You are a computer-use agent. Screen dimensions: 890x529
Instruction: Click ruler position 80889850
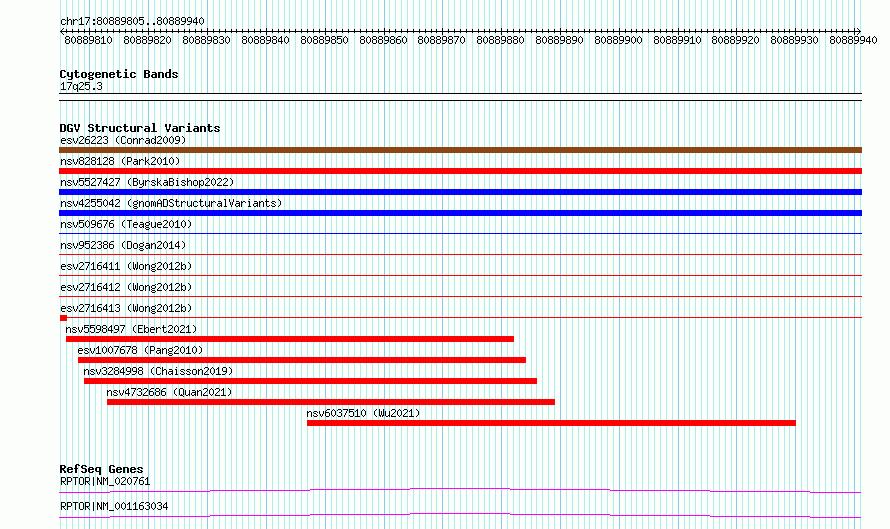(x=324, y=40)
